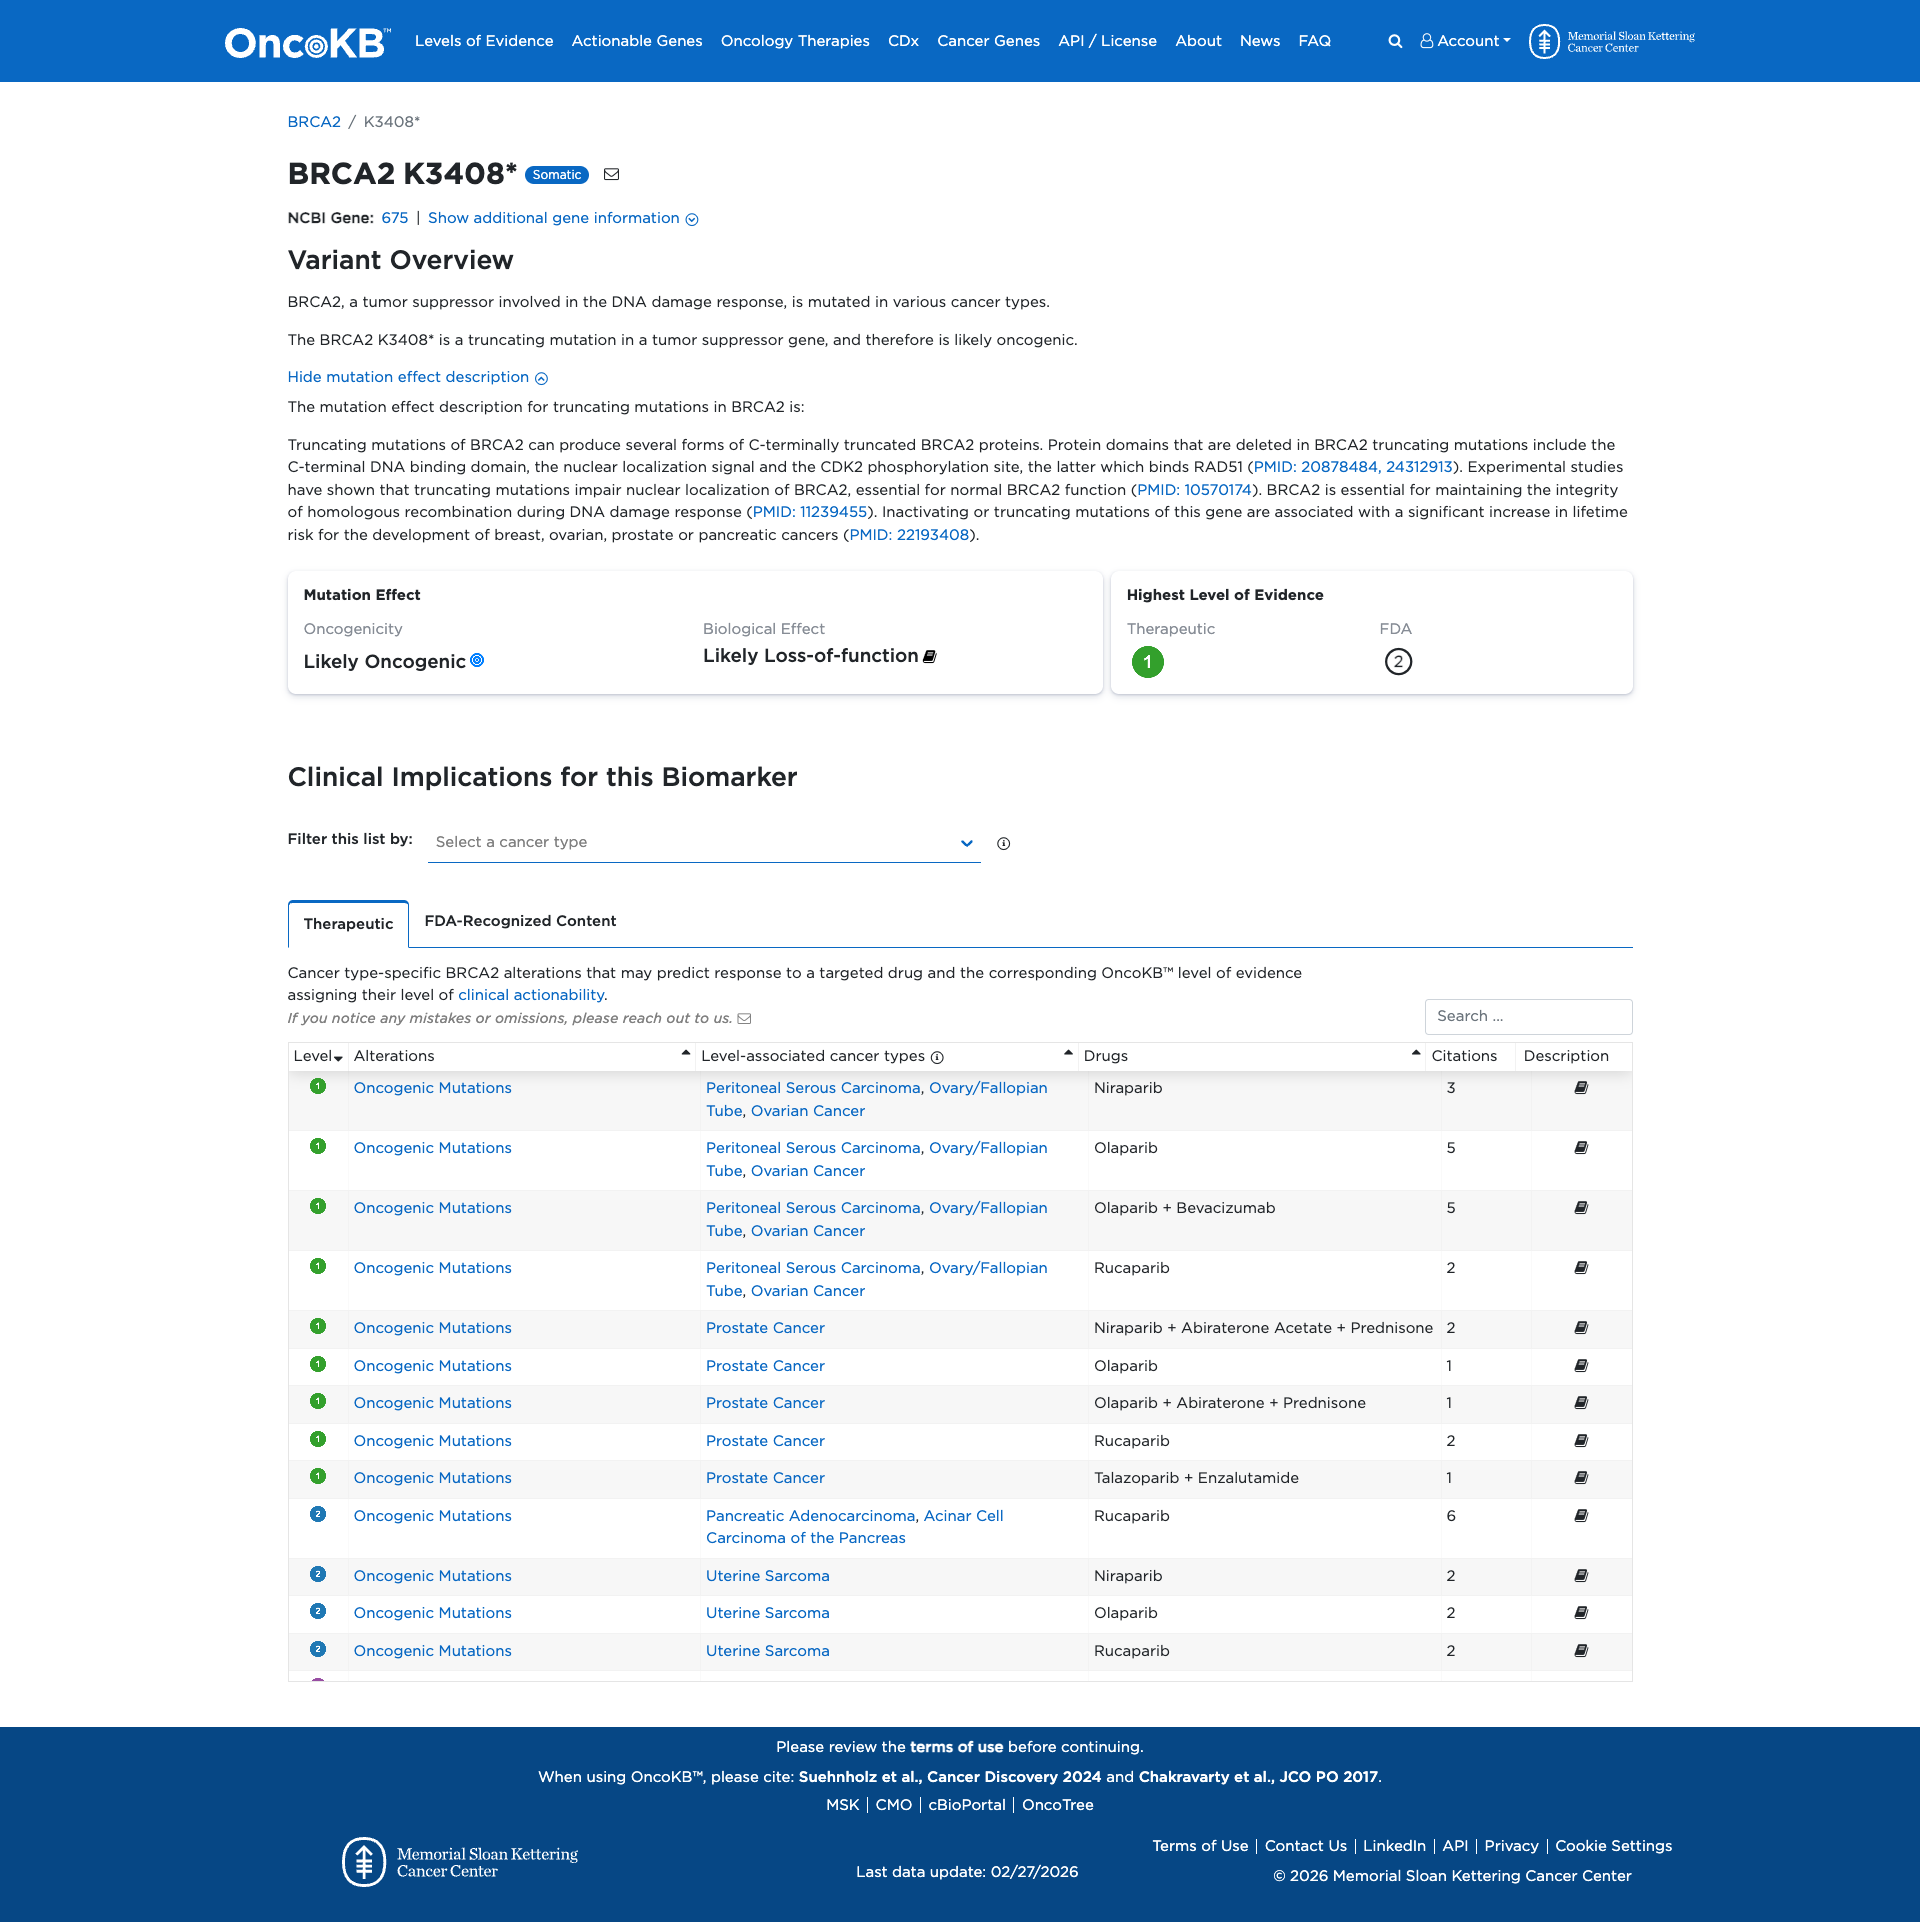This screenshot has height=1922, width=1920.
Task: Click the OncoKB logo
Action: click(305, 41)
